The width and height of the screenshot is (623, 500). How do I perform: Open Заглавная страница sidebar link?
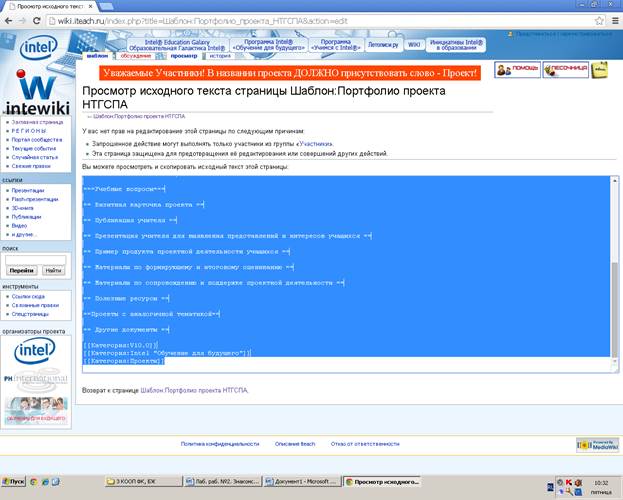click(37, 122)
